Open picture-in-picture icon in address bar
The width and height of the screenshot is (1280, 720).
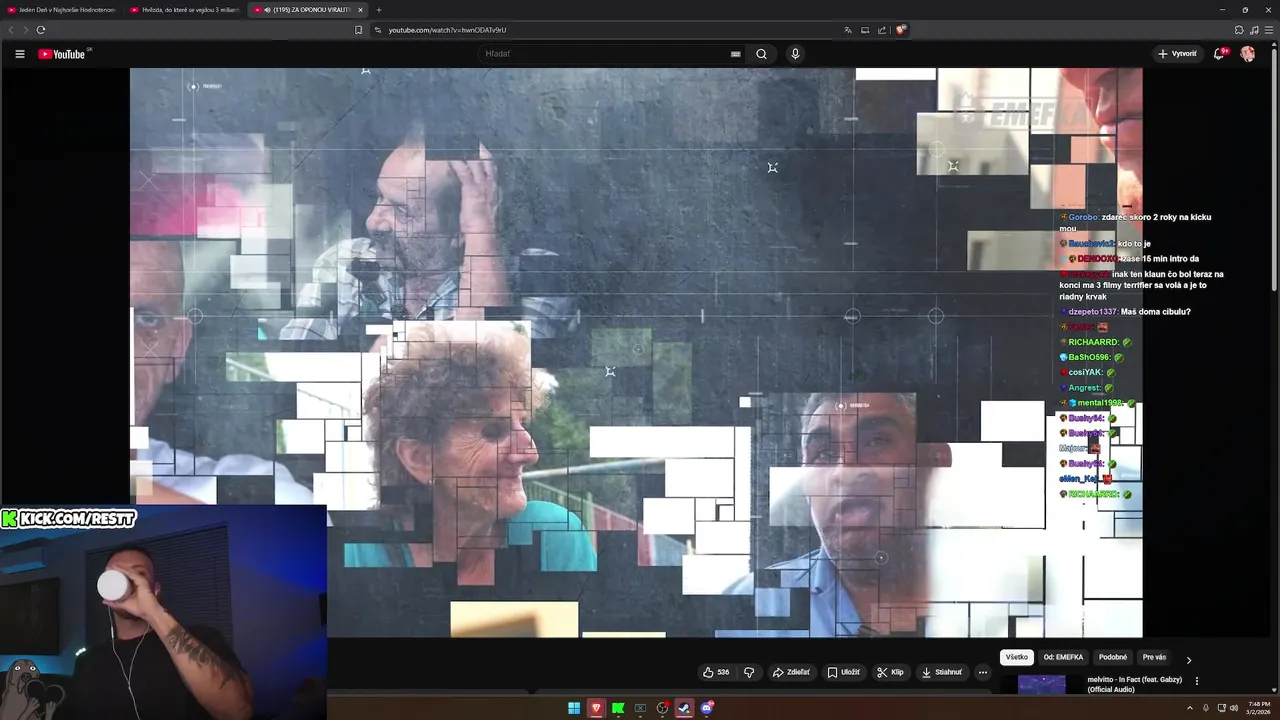(x=865, y=30)
